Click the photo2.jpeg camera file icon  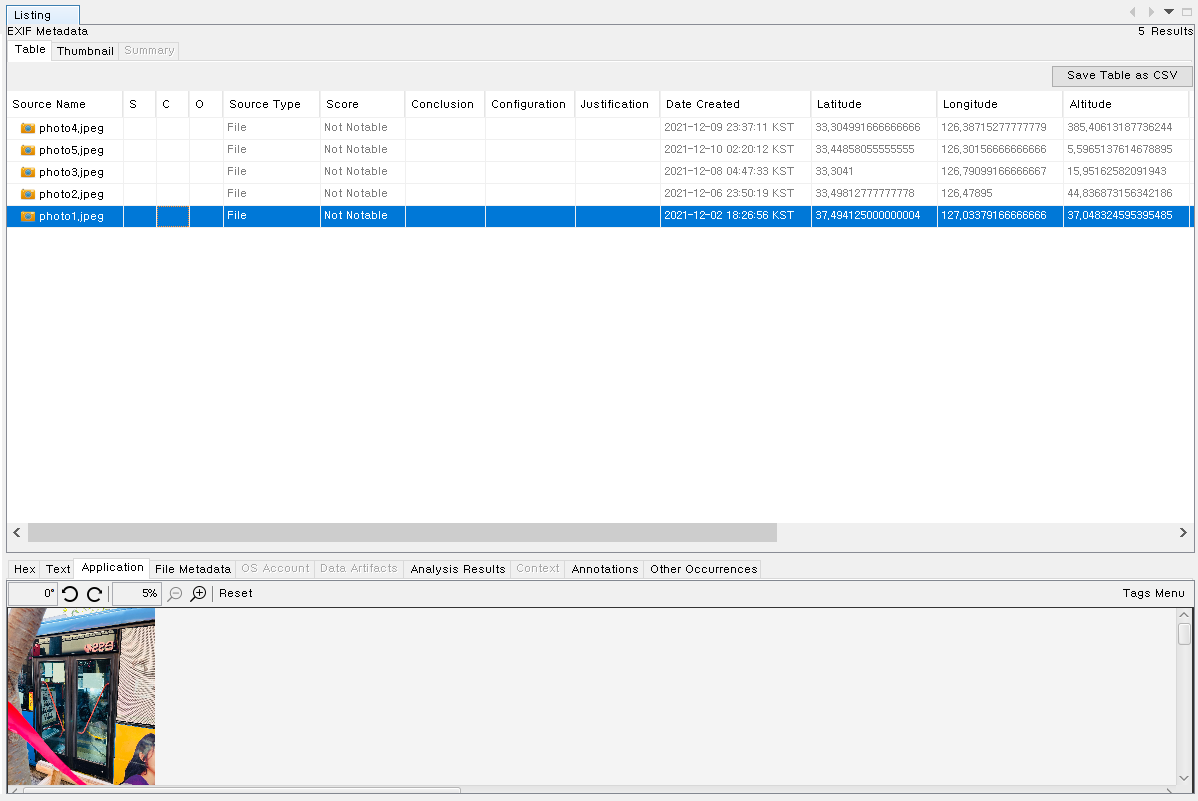(x=28, y=195)
